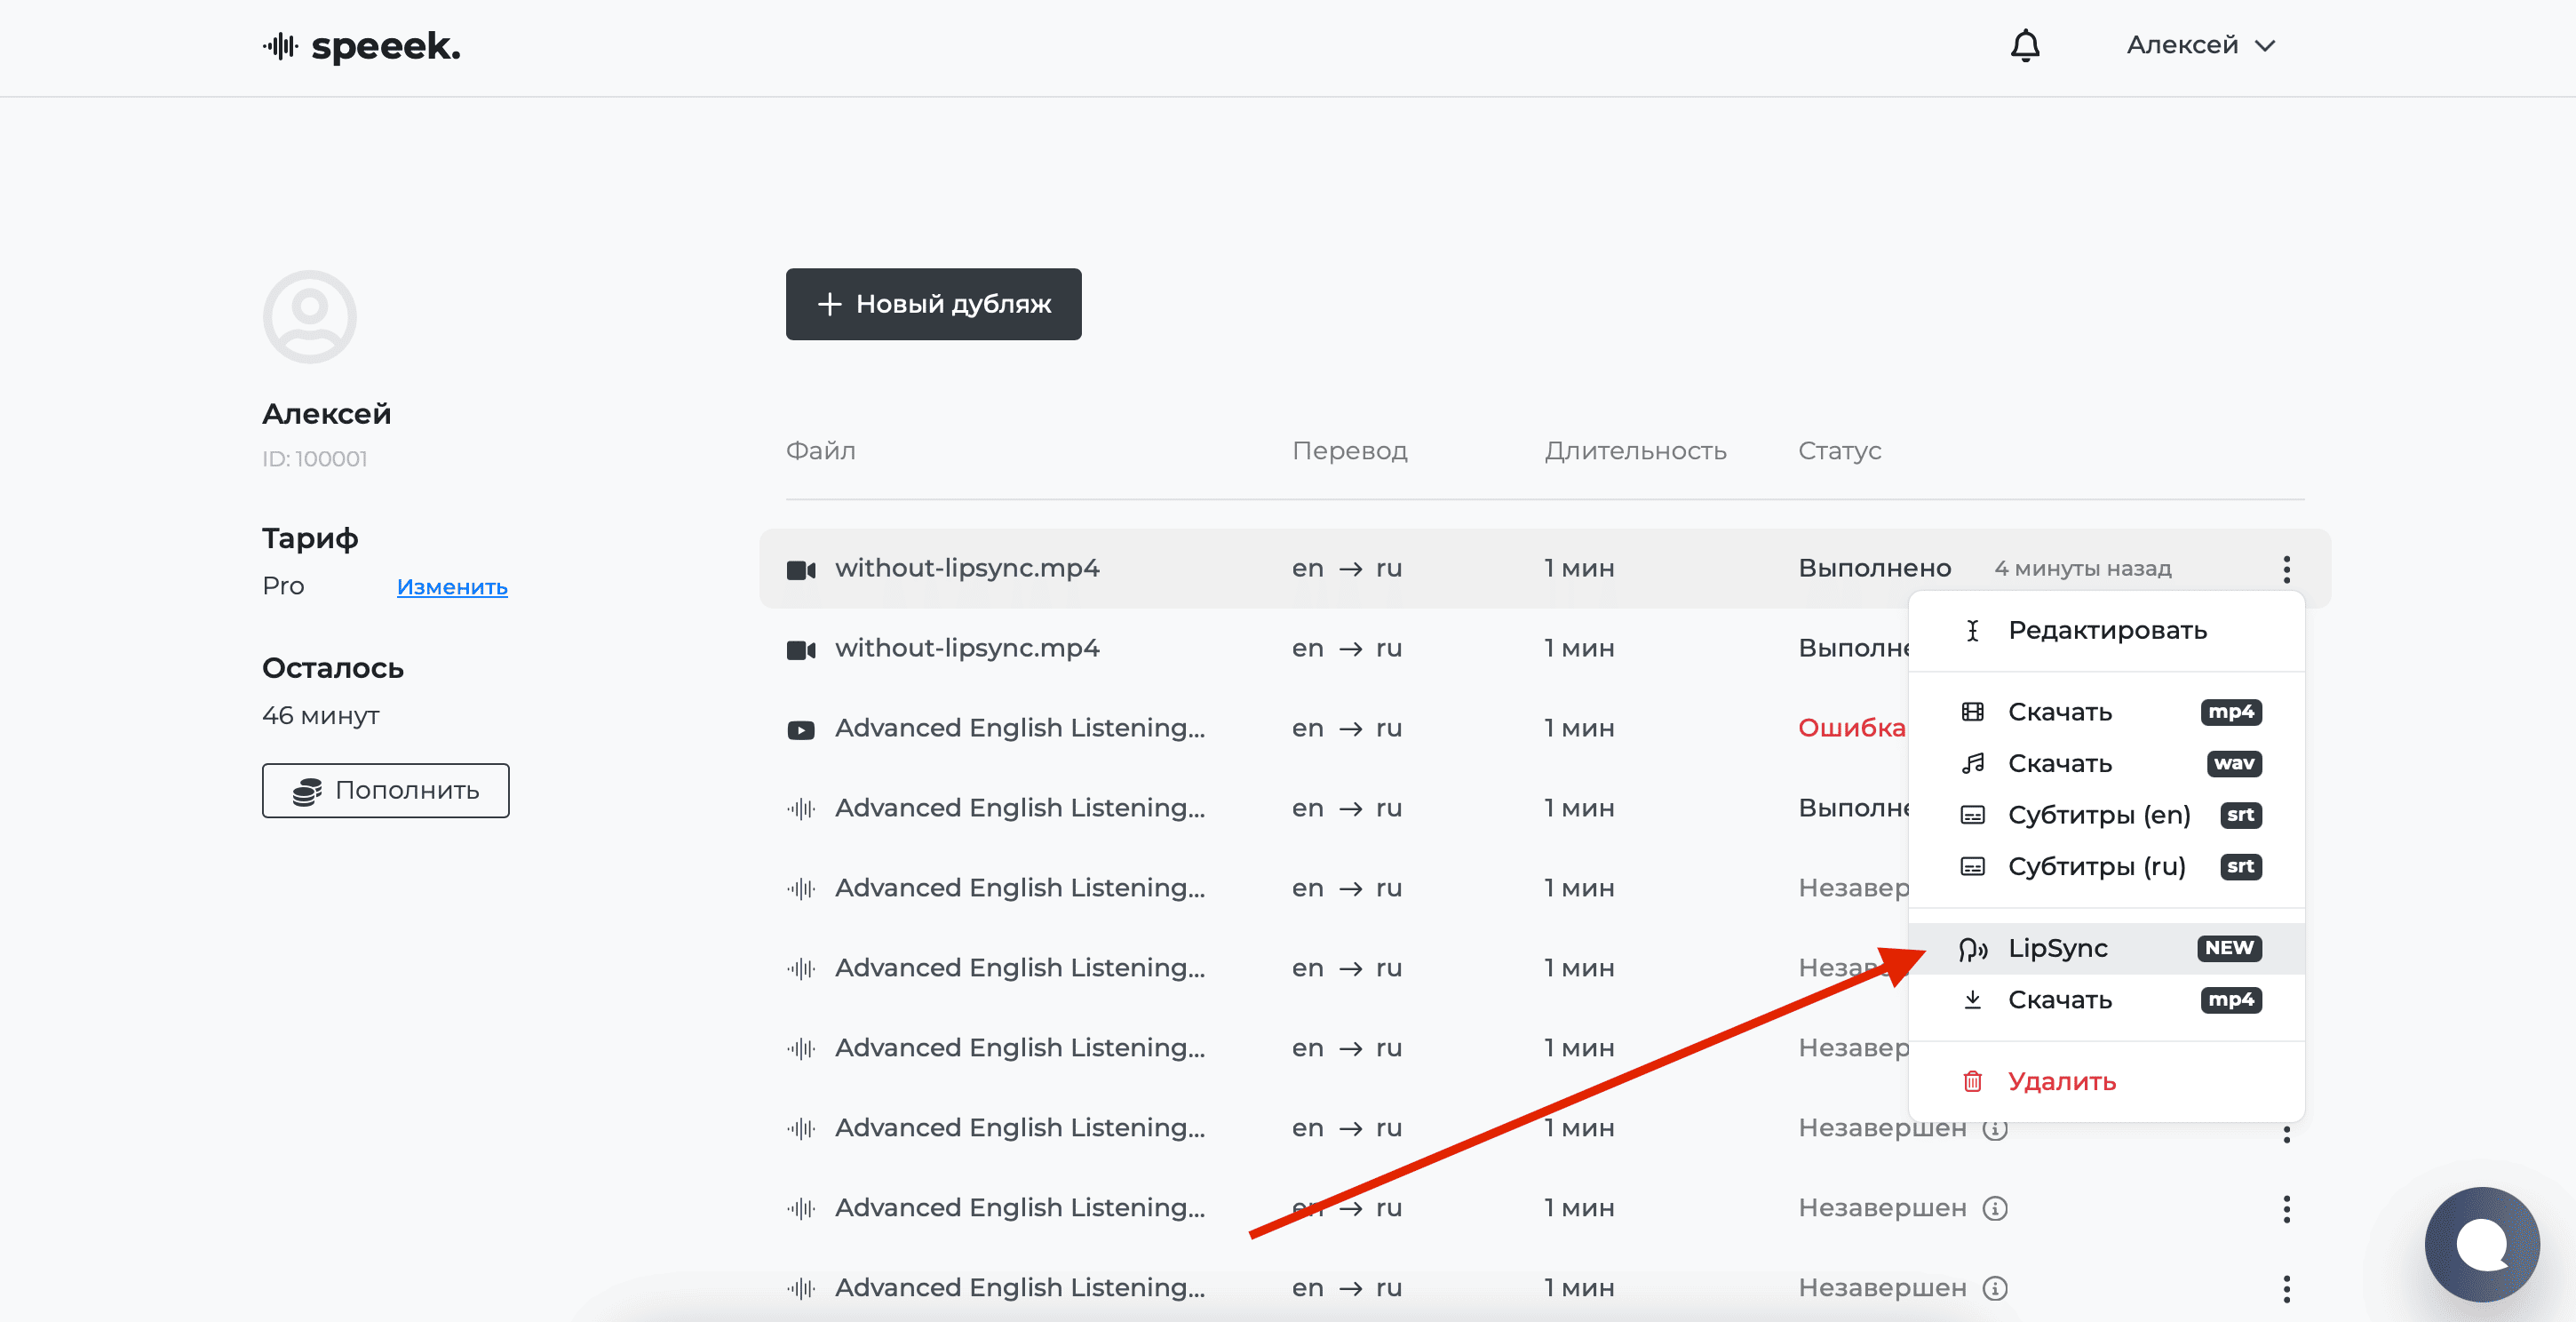This screenshot has height=1322, width=2576.
Task: Open the YouTube Advanced English Listening row
Action: [x=1019, y=728]
